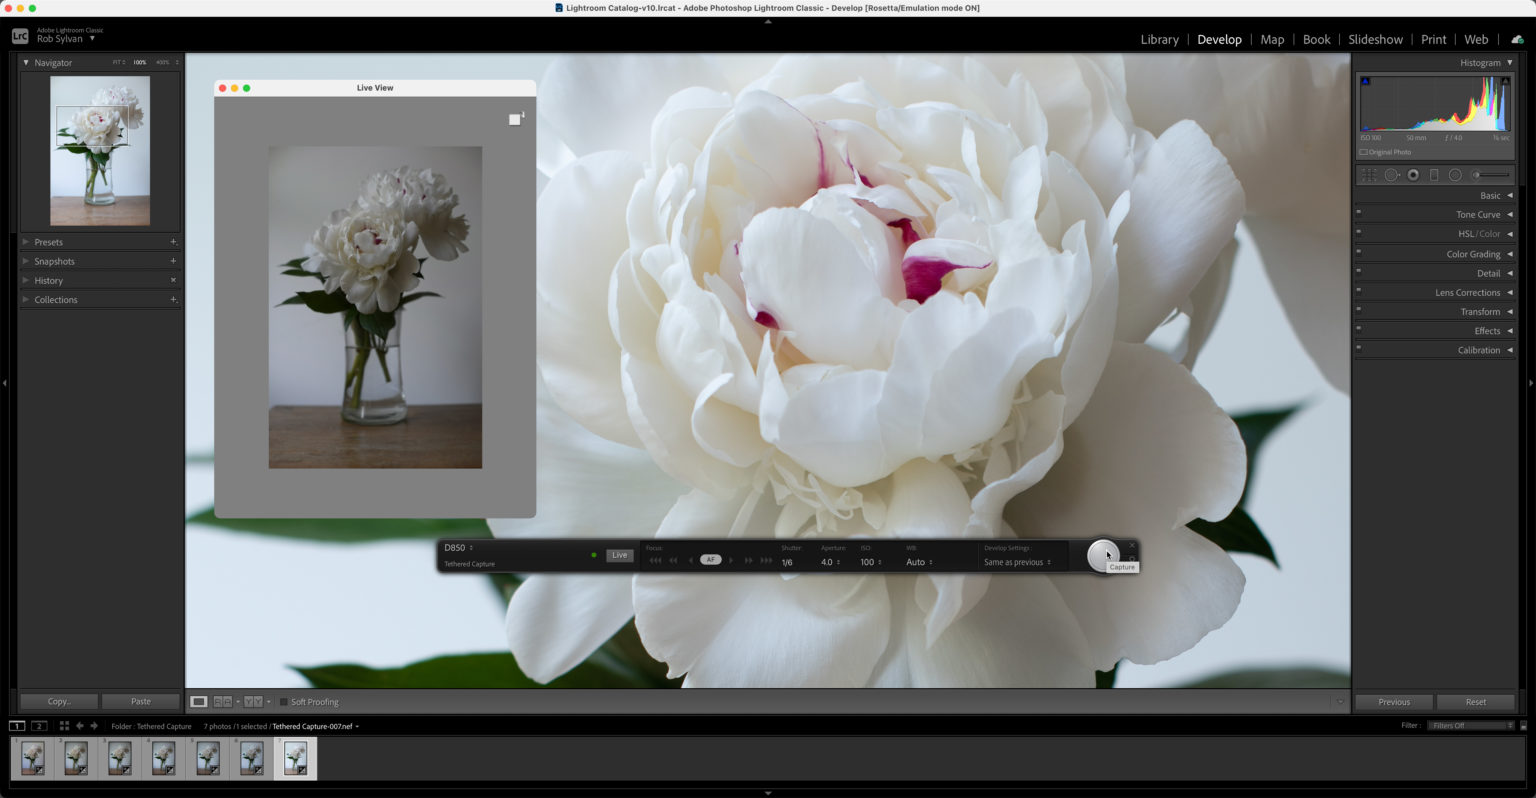Click the Reset button
Image resolution: width=1536 pixels, height=798 pixels.
[x=1476, y=701]
